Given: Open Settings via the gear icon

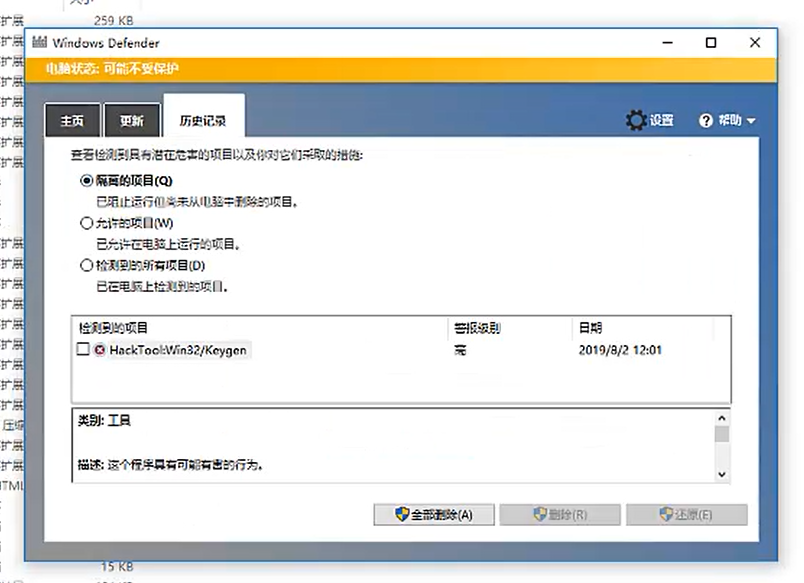Looking at the screenshot, I should coord(636,120).
